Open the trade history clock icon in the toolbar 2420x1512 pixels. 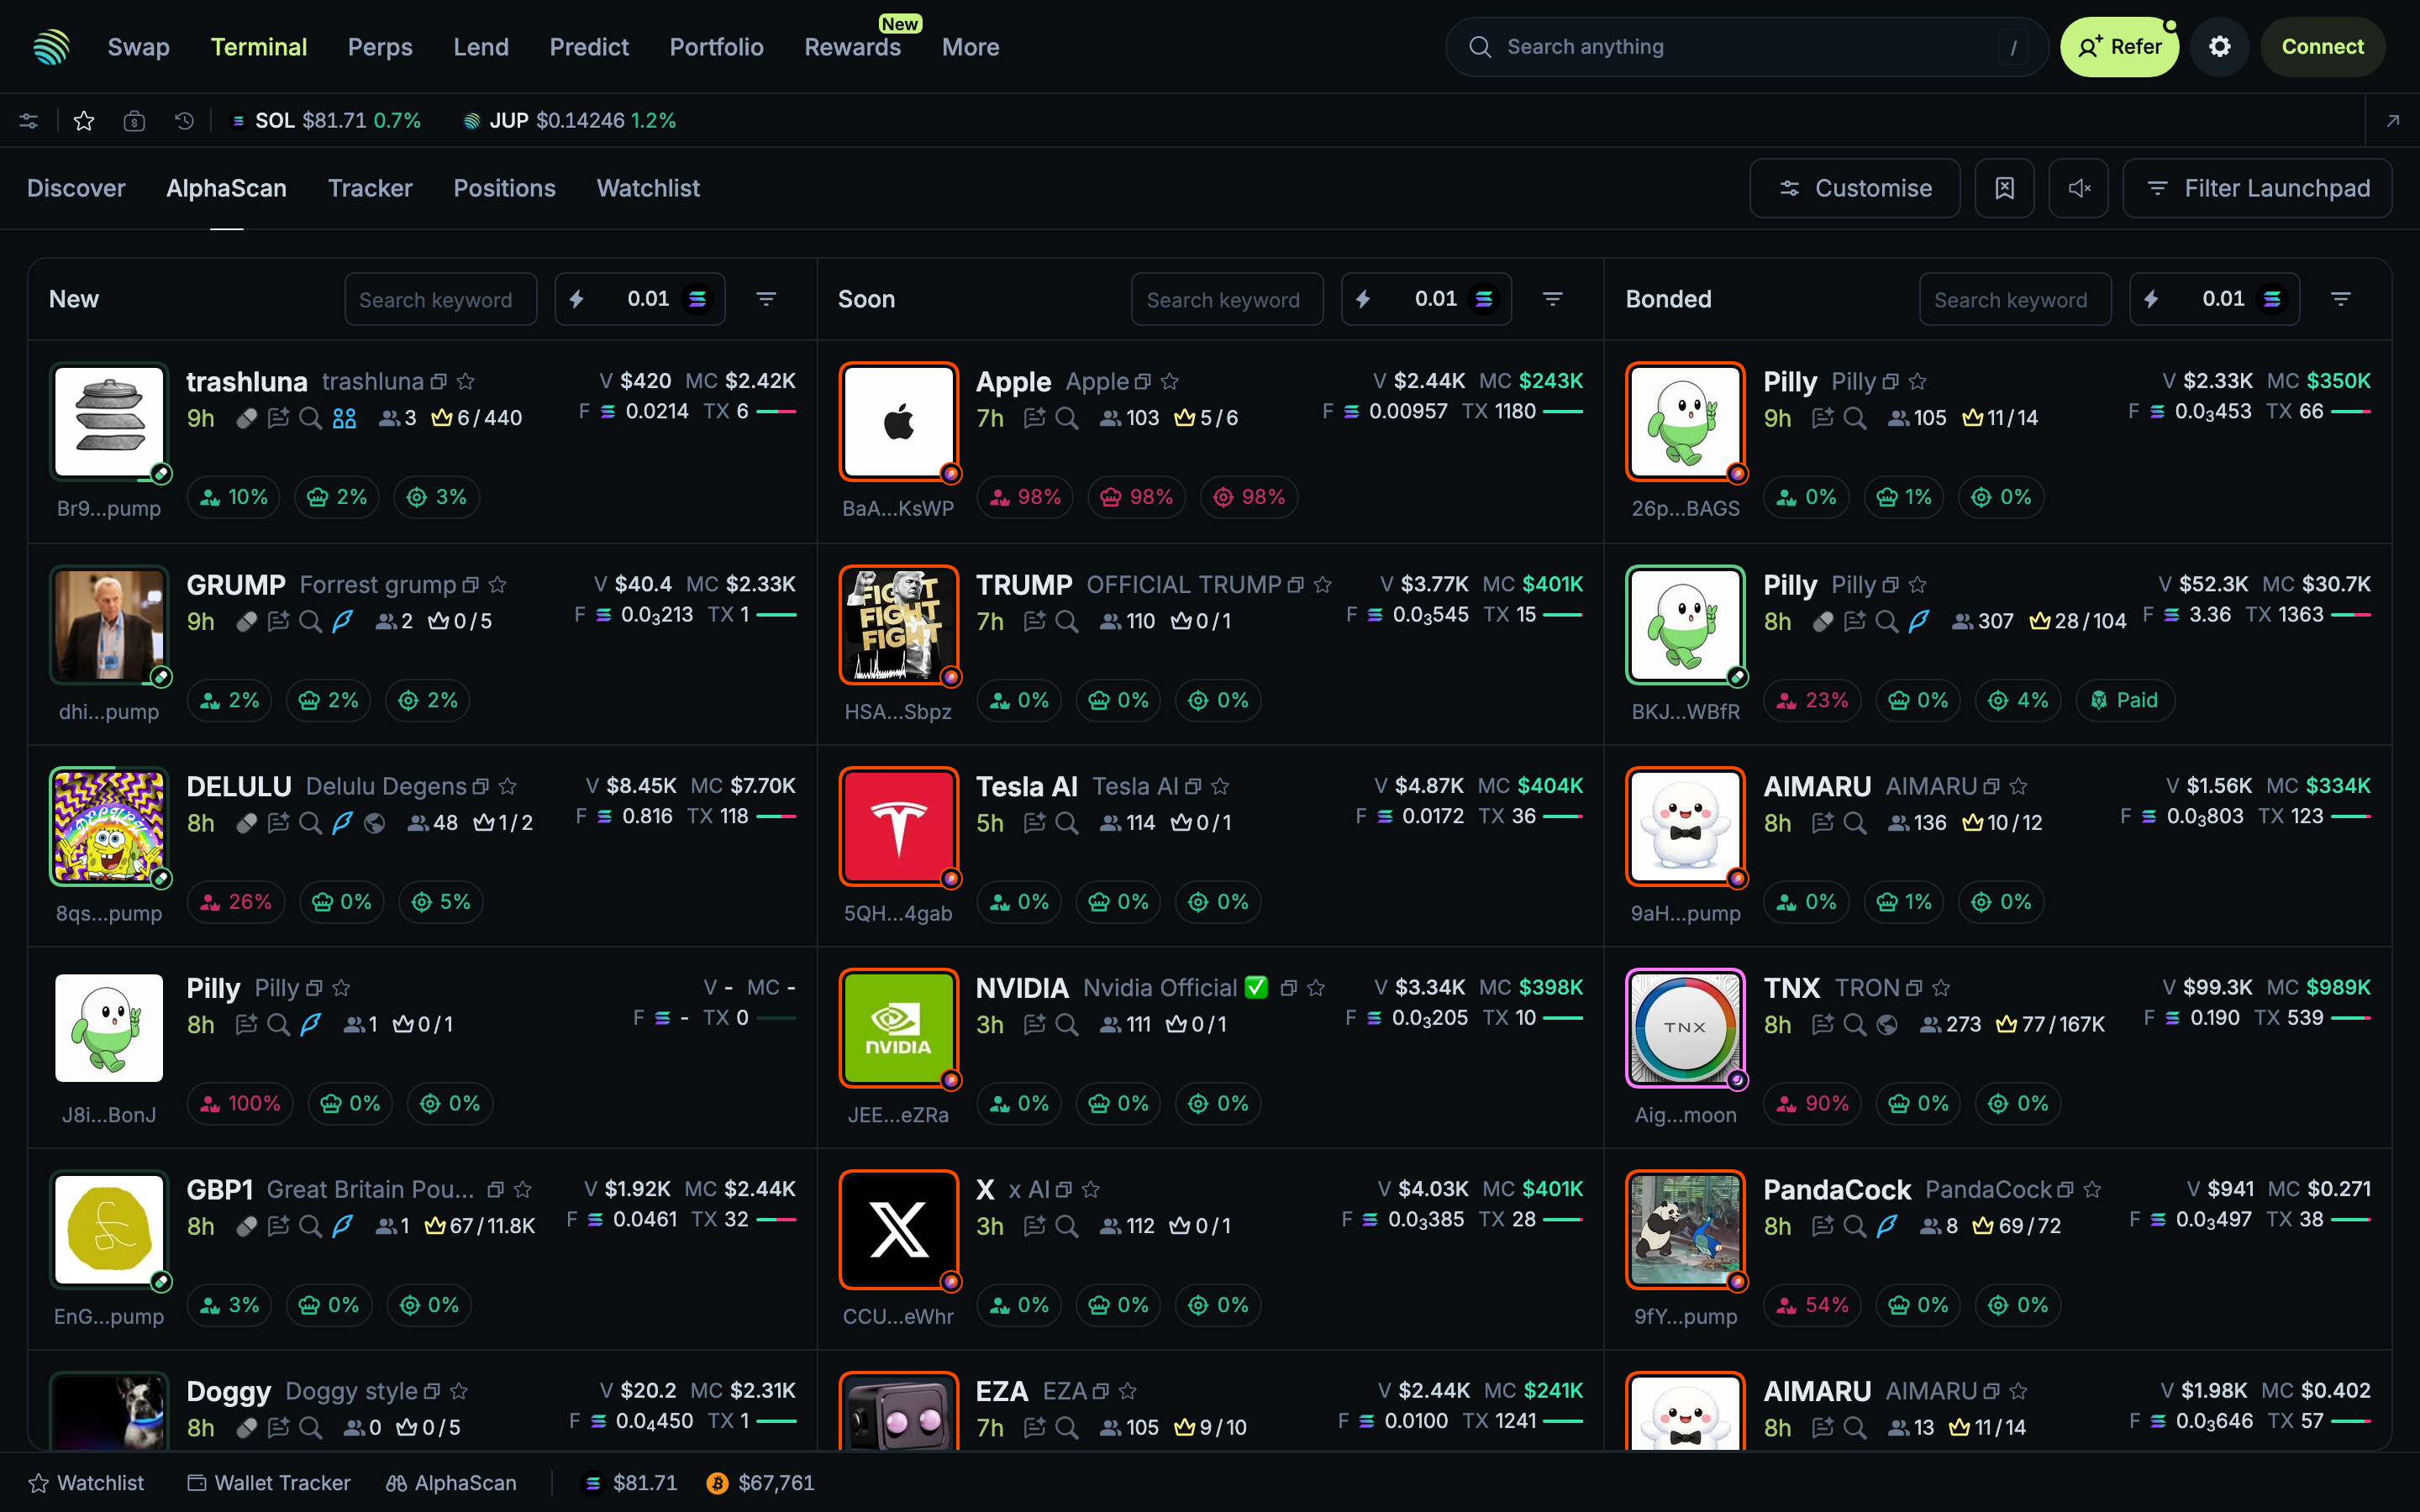coord(183,120)
